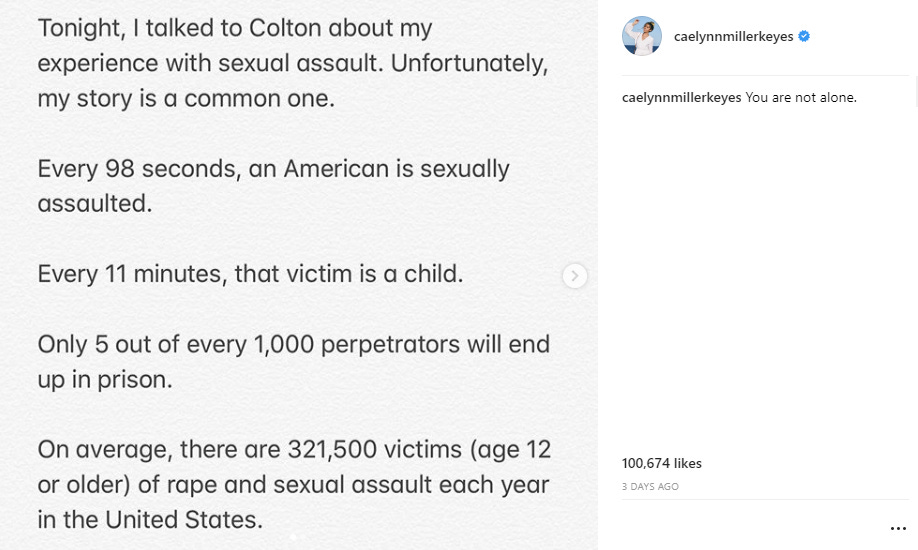This screenshot has height=550, width=918.
Task: Click the bold caelynnmillerkeyes username in the caption
Action: pyautogui.click(x=681, y=98)
